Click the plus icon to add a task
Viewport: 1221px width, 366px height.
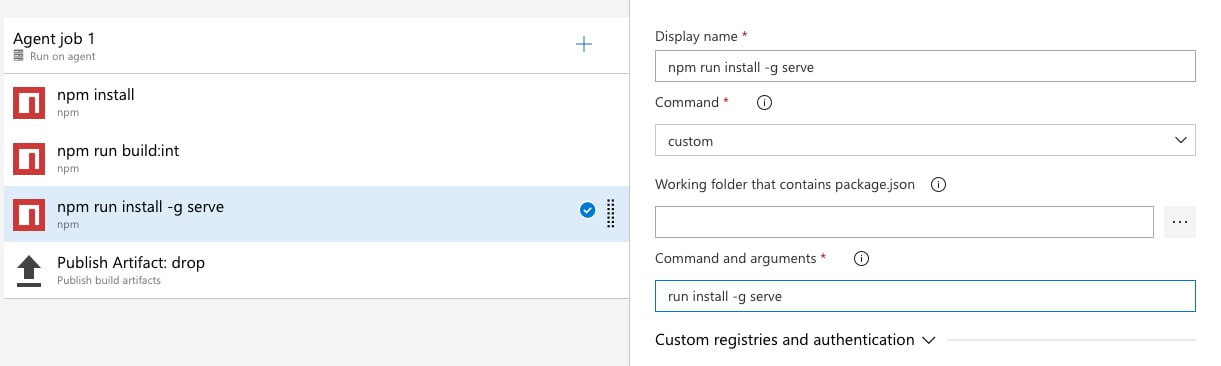(x=585, y=44)
